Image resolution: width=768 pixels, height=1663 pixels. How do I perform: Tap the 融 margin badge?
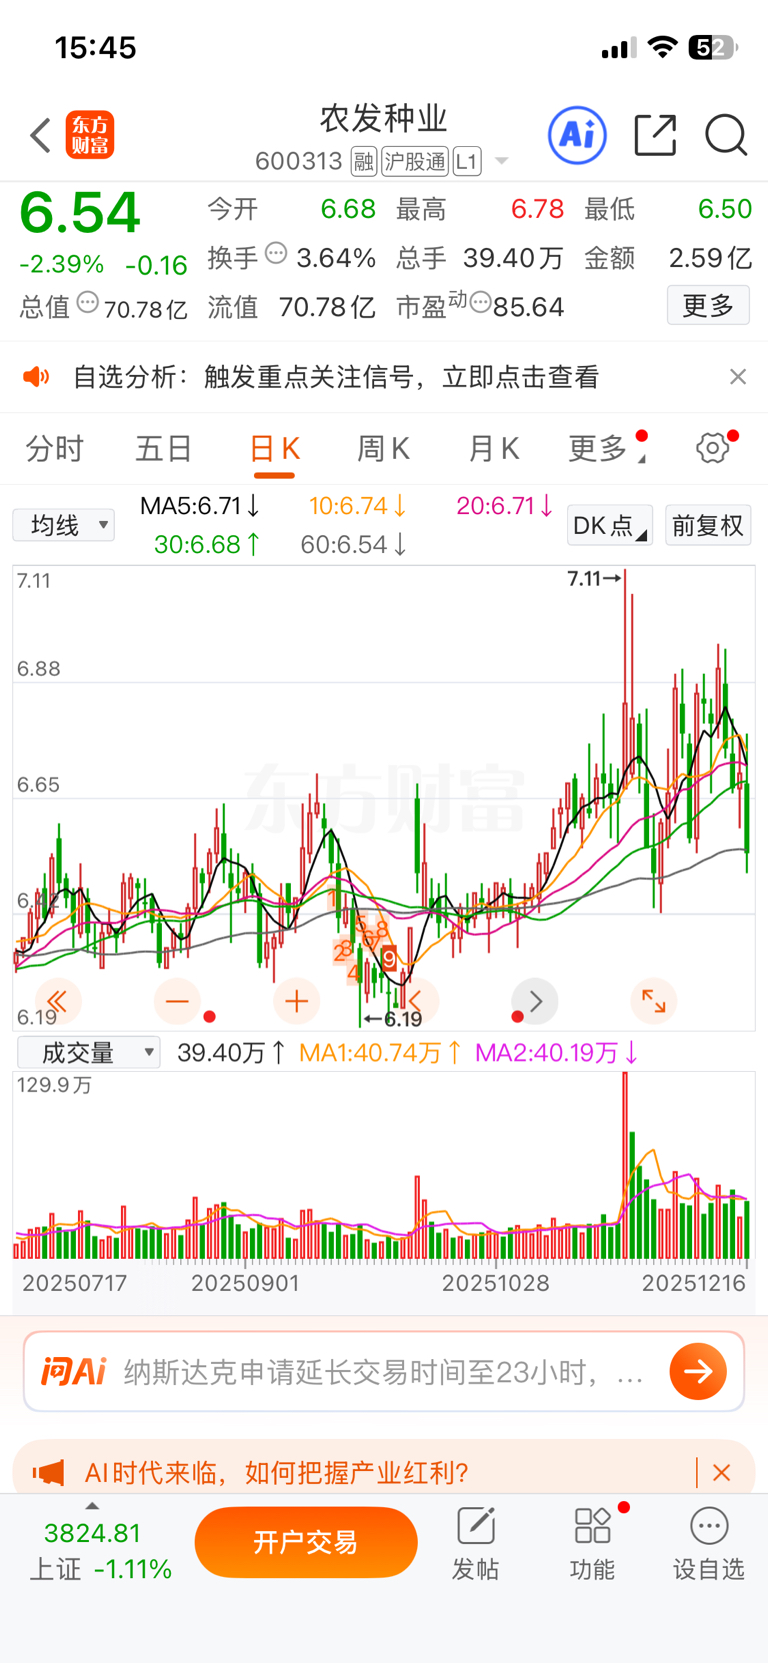click(364, 161)
